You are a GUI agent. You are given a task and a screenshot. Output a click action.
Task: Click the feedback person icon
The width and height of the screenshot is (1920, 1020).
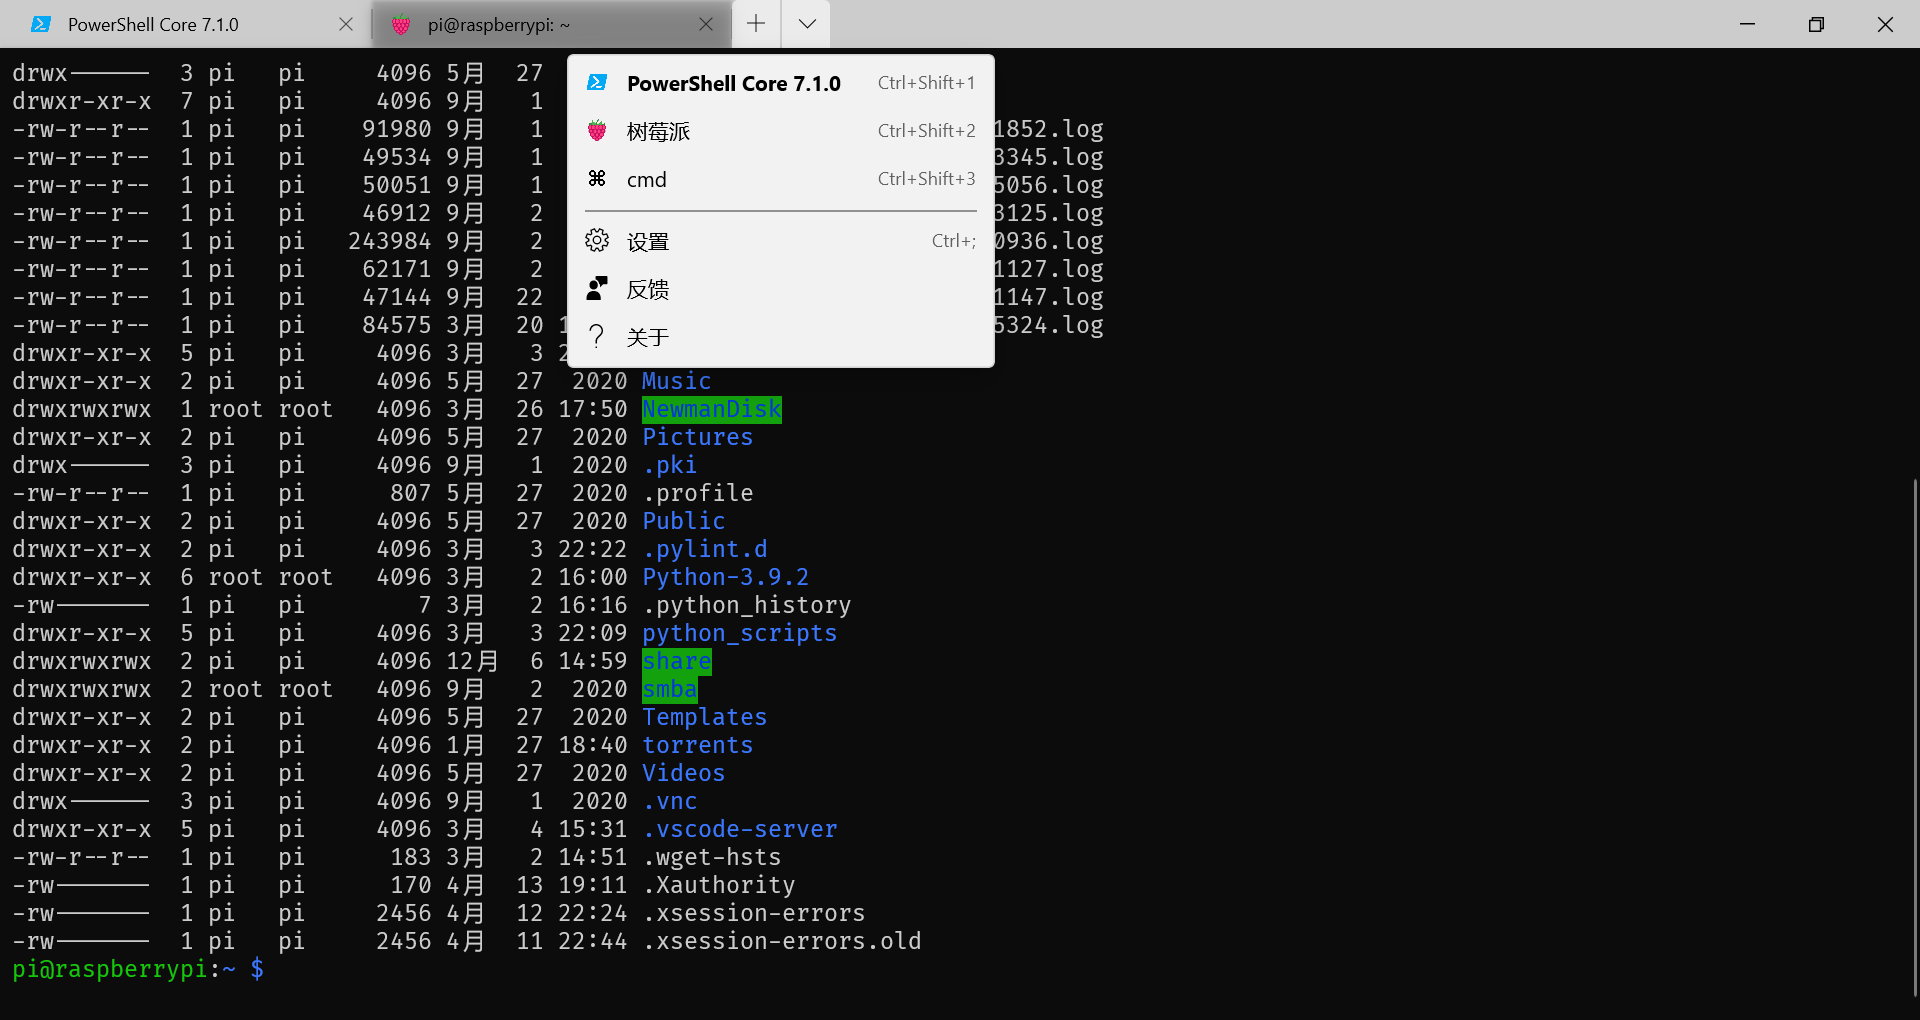pyautogui.click(x=597, y=288)
